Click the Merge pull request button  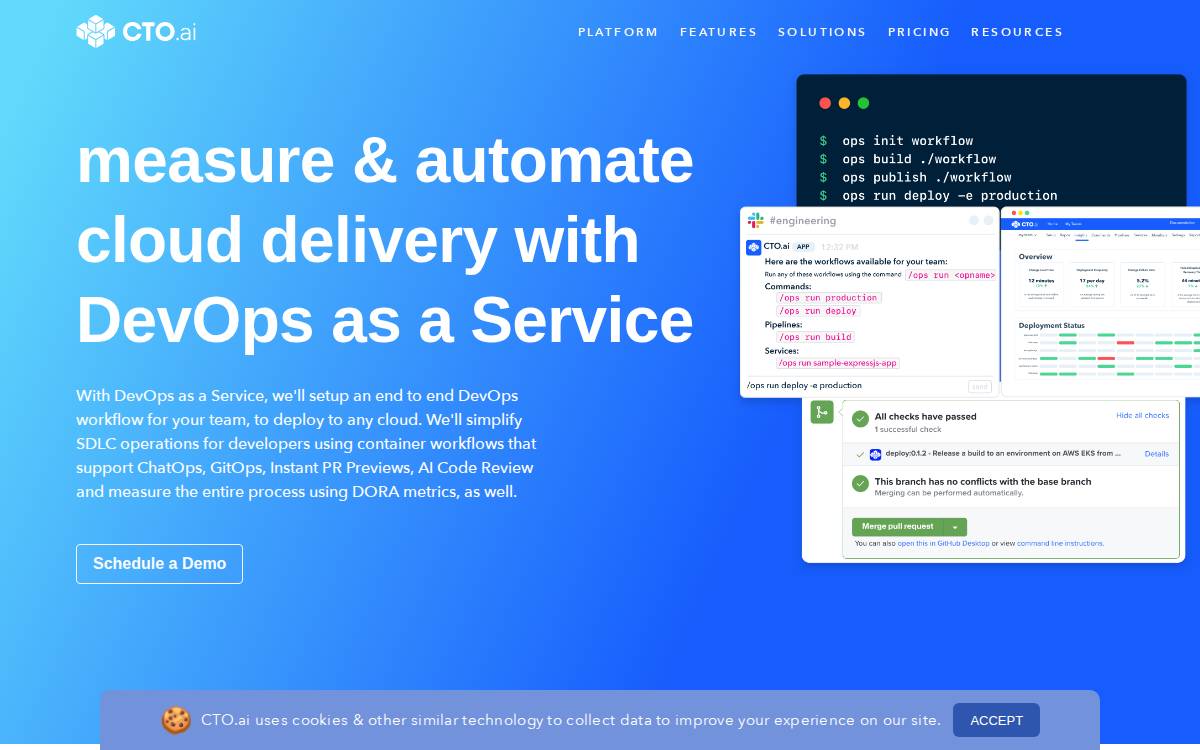(x=898, y=526)
